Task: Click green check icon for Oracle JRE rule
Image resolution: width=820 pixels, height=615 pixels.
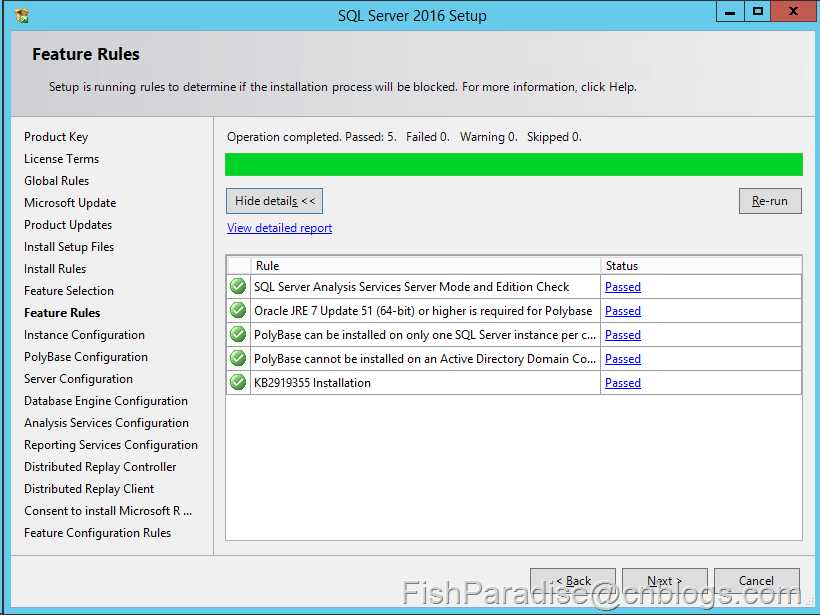Action: 238,310
